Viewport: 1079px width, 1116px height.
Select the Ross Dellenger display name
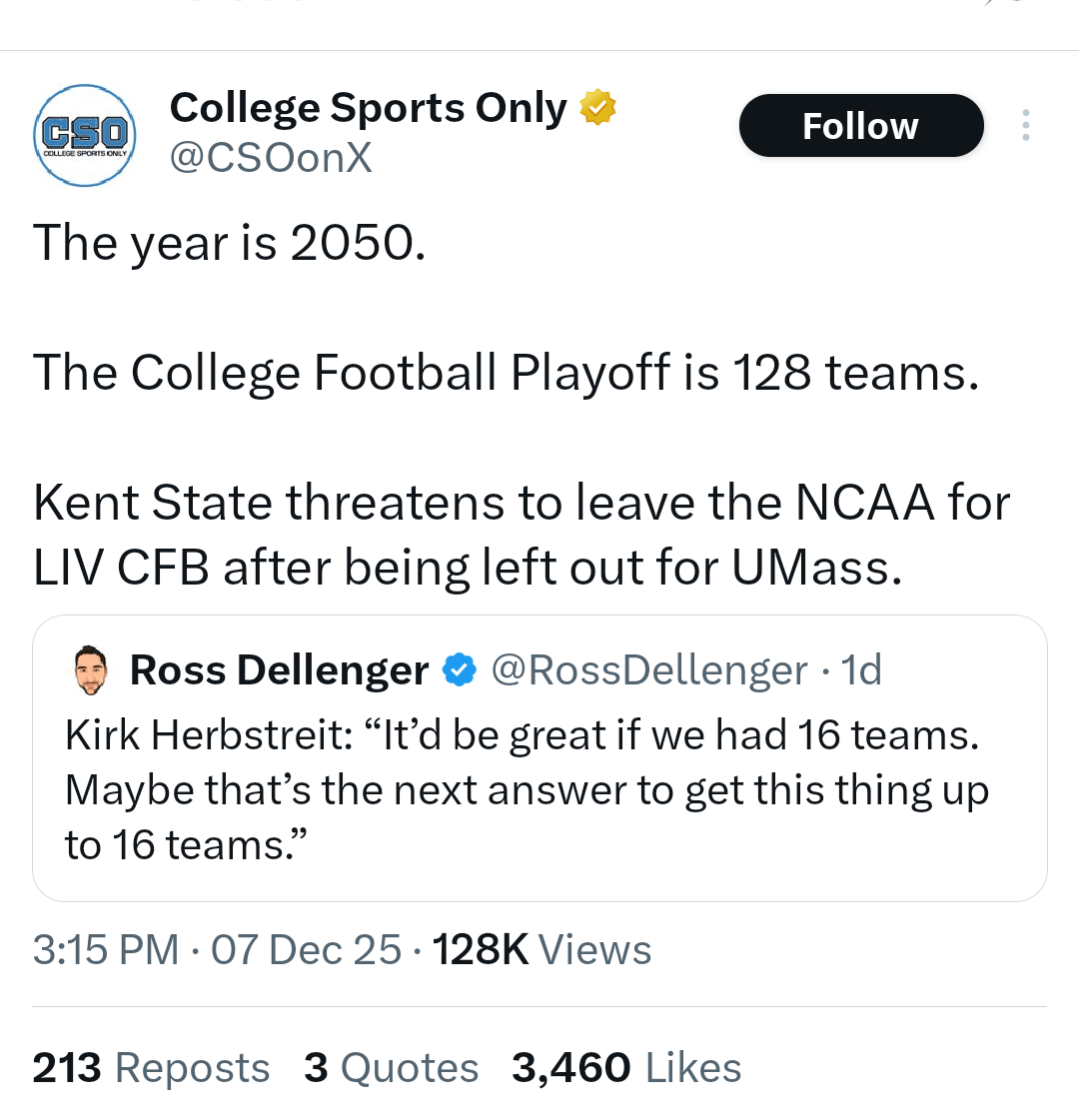pyautogui.click(x=279, y=671)
